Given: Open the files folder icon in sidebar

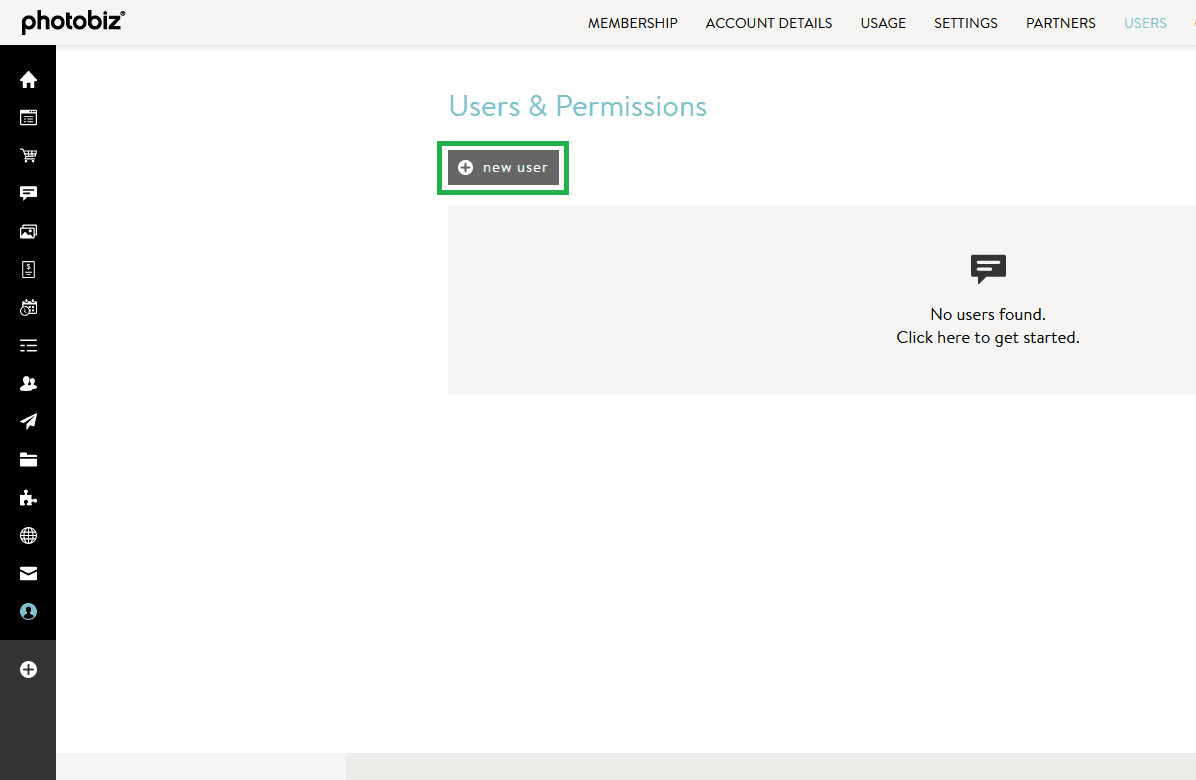Looking at the screenshot, I should click(x=28, y=459).
